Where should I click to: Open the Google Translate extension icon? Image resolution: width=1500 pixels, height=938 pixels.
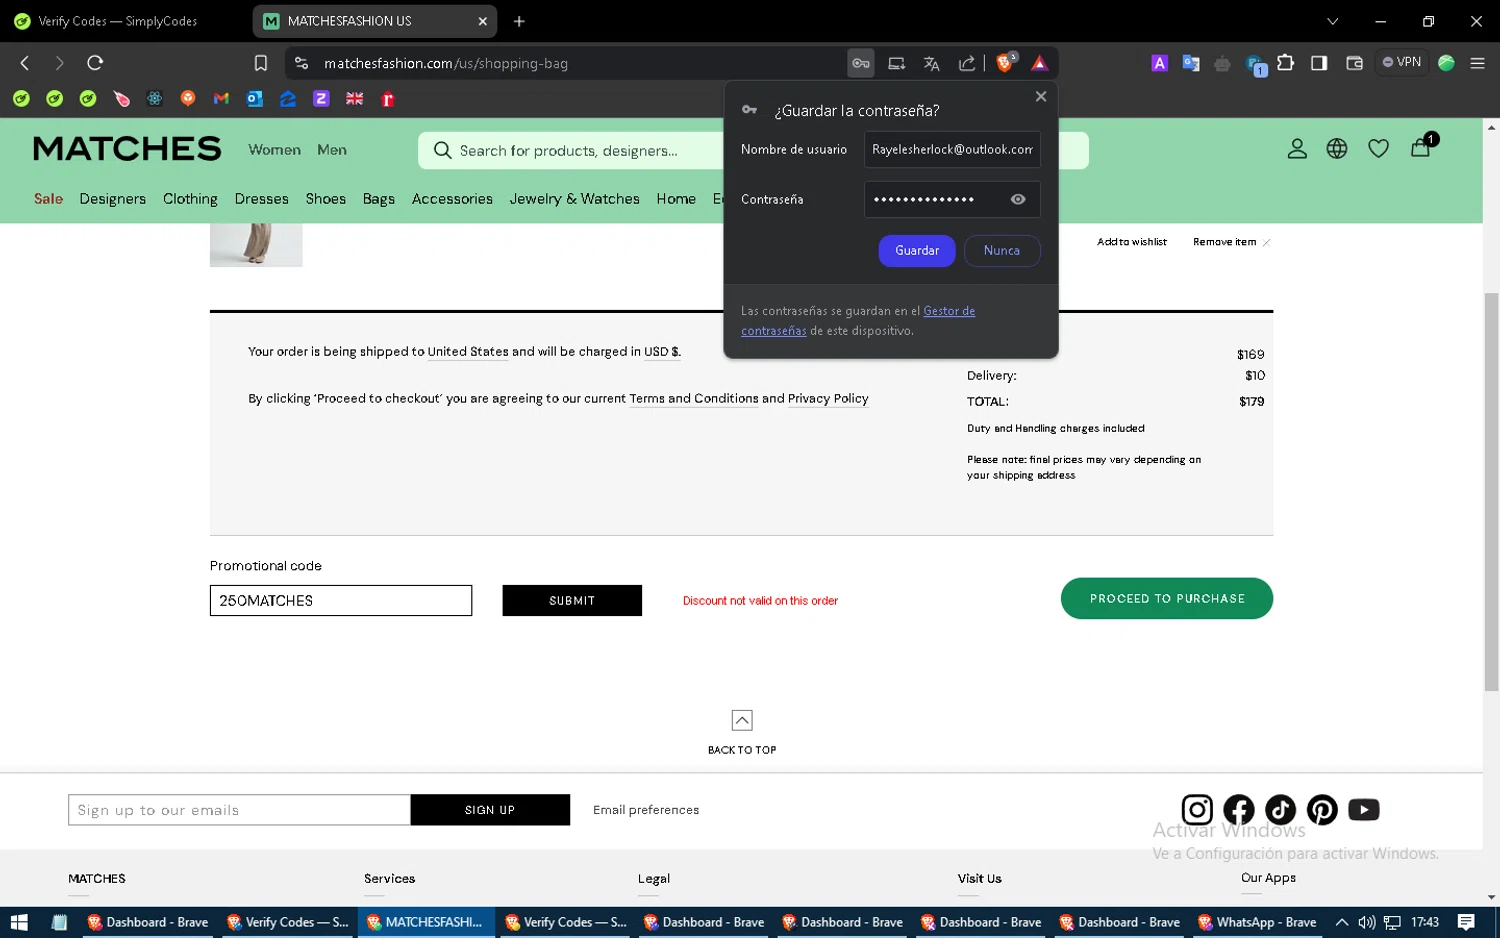1191,63
